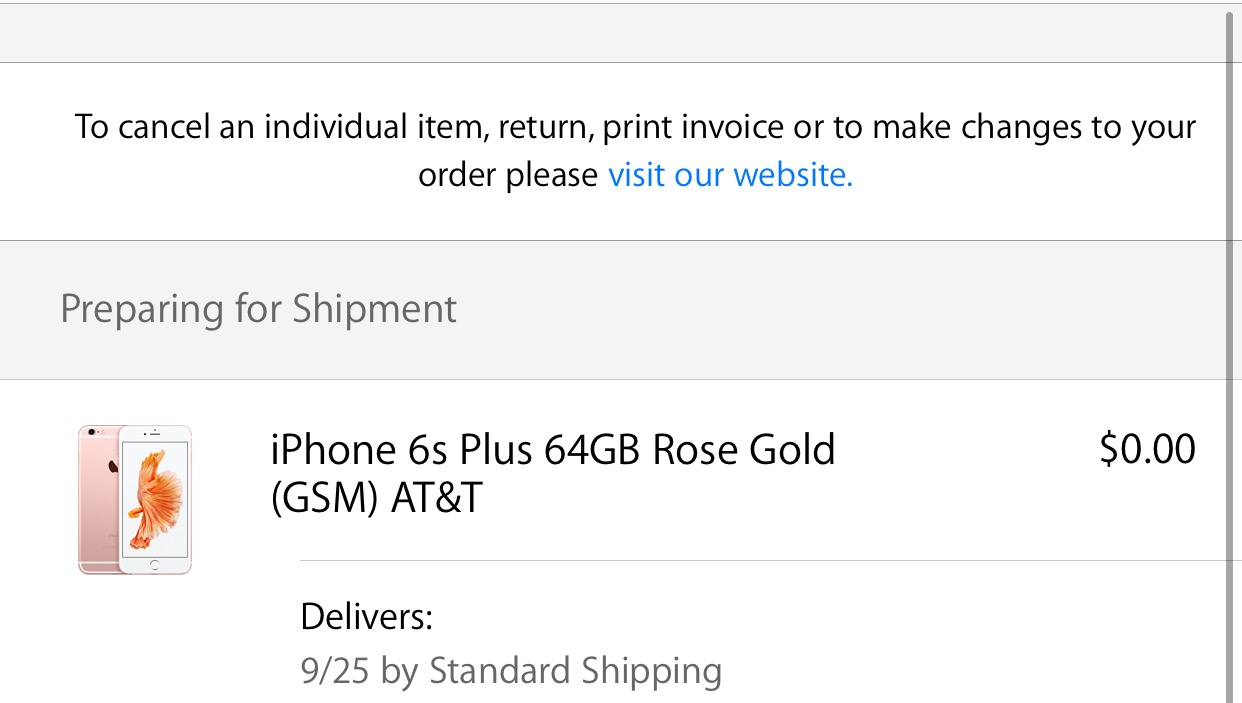Screen dimensions: 1242x703
Task: Click the Apple logo on the phone back
Action: (113, 467)
